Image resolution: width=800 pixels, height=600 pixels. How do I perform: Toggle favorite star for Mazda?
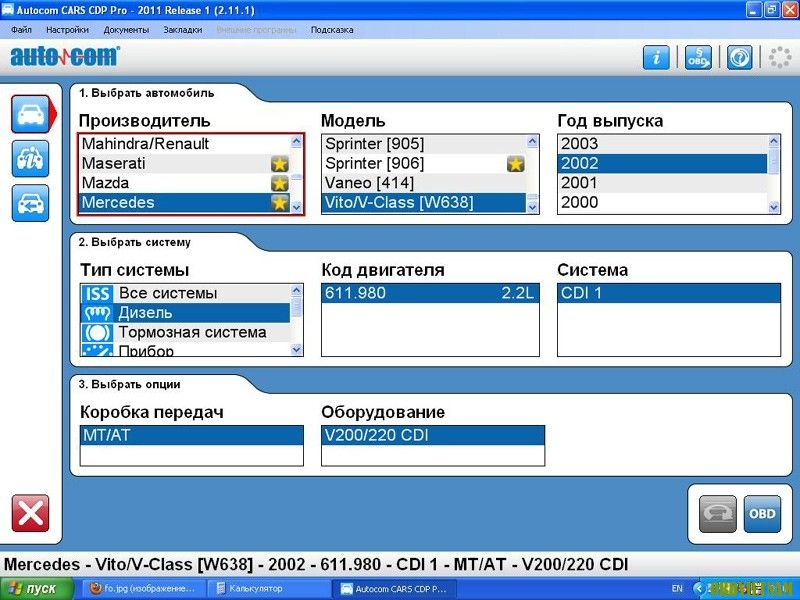pos(280,183)
